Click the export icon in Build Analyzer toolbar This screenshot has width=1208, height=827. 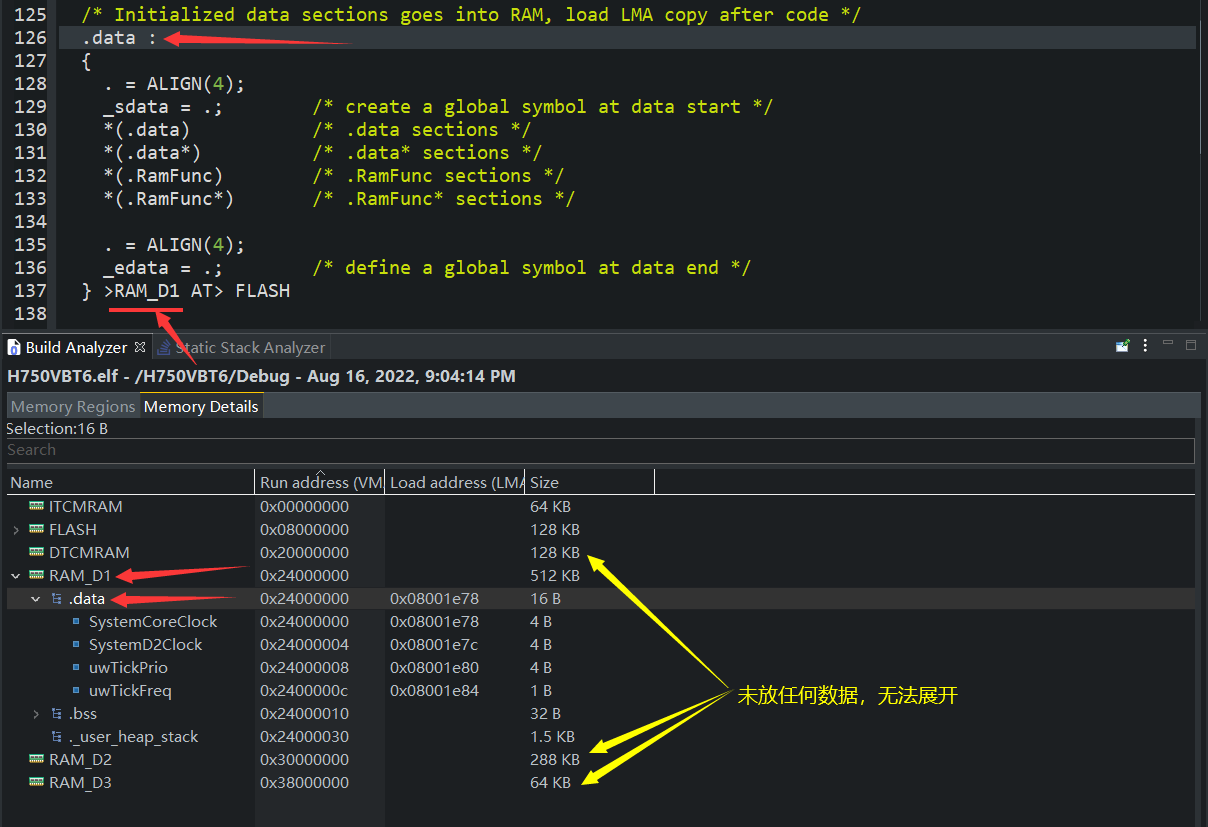[1123, 346]
